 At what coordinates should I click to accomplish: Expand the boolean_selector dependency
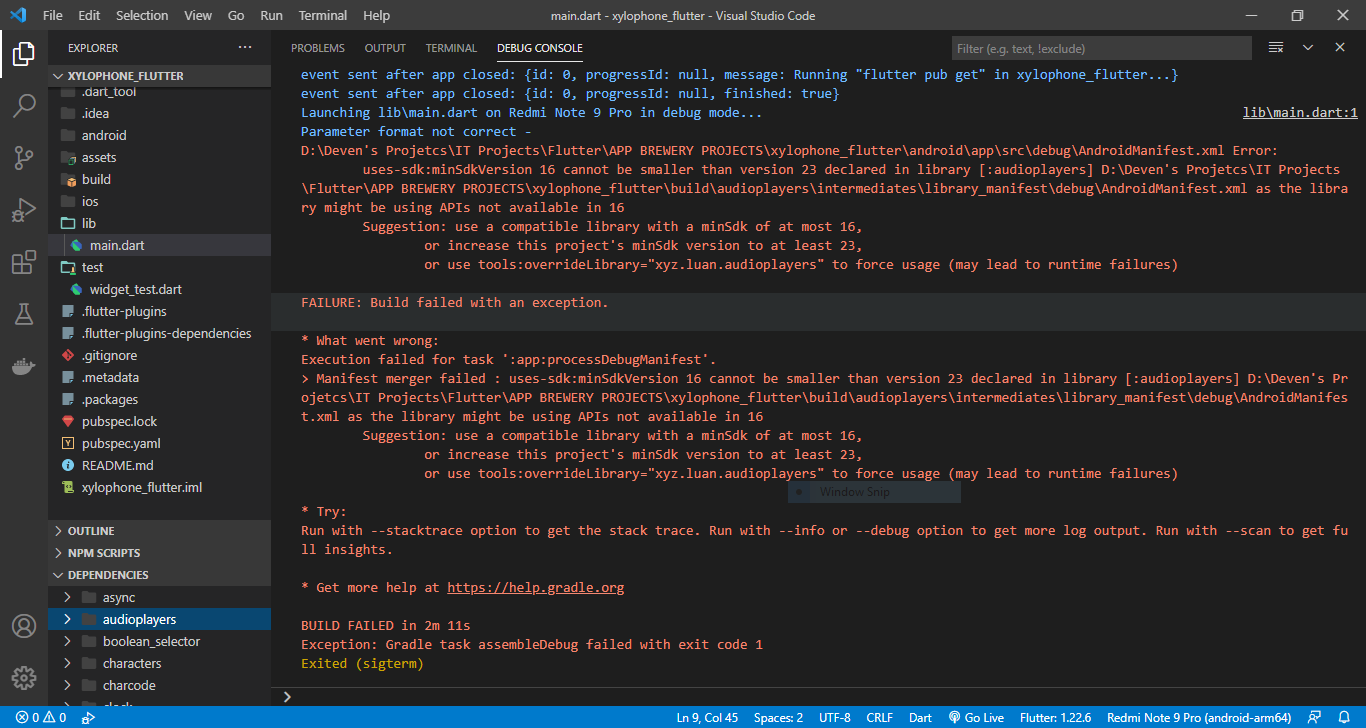coord(160,642)
